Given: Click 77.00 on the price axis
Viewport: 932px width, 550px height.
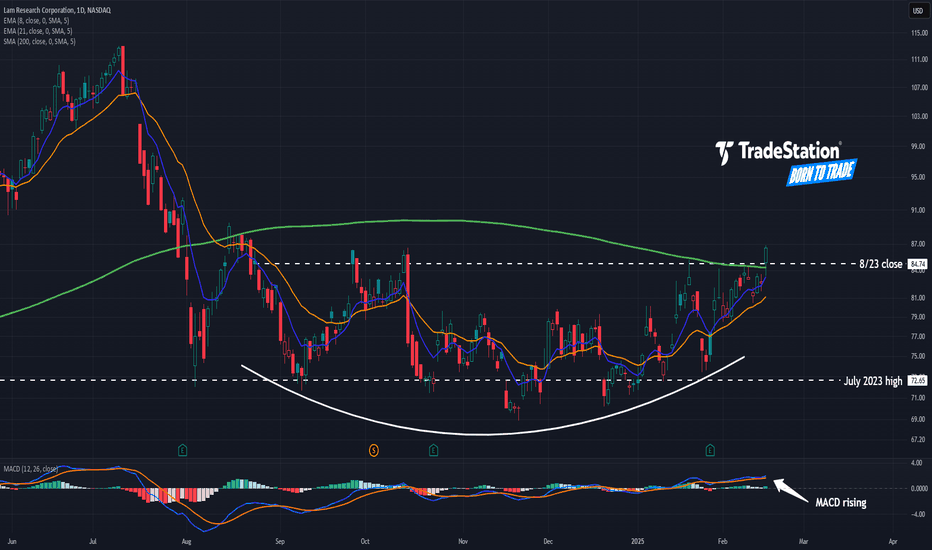Looking at the screenshot, I should tap(919, 337).
